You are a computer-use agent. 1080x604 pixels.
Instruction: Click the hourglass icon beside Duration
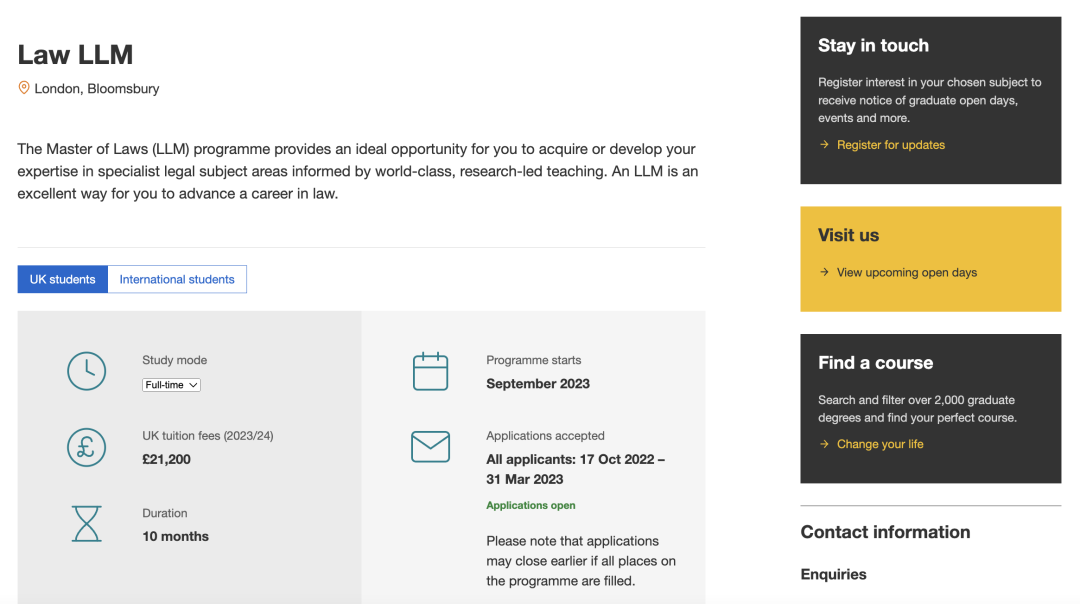(87, 524)
